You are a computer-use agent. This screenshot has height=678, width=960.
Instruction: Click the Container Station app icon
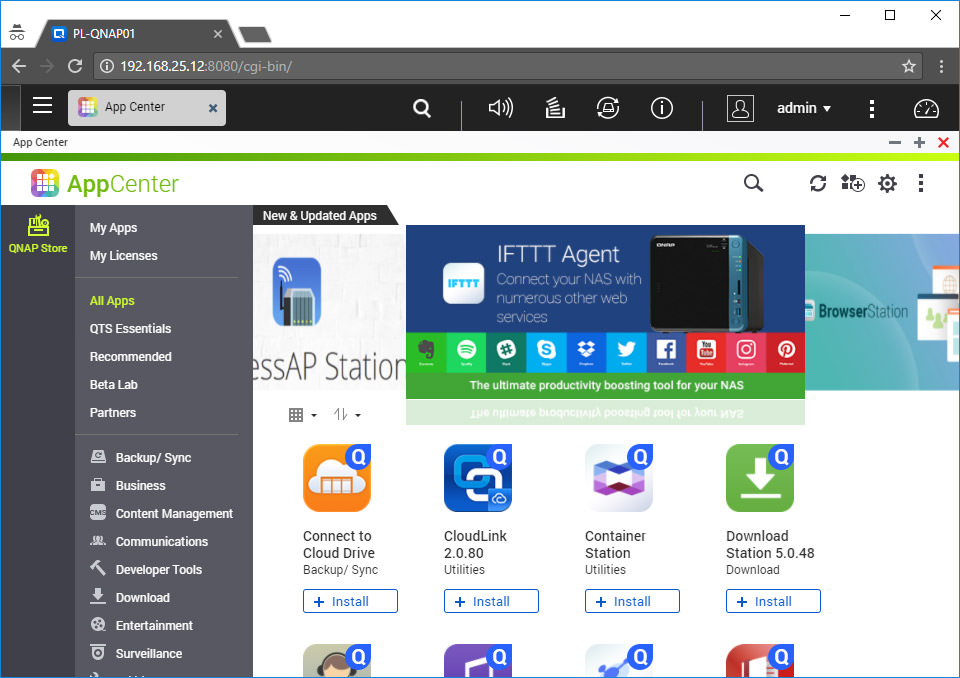(x=619, y=478)
